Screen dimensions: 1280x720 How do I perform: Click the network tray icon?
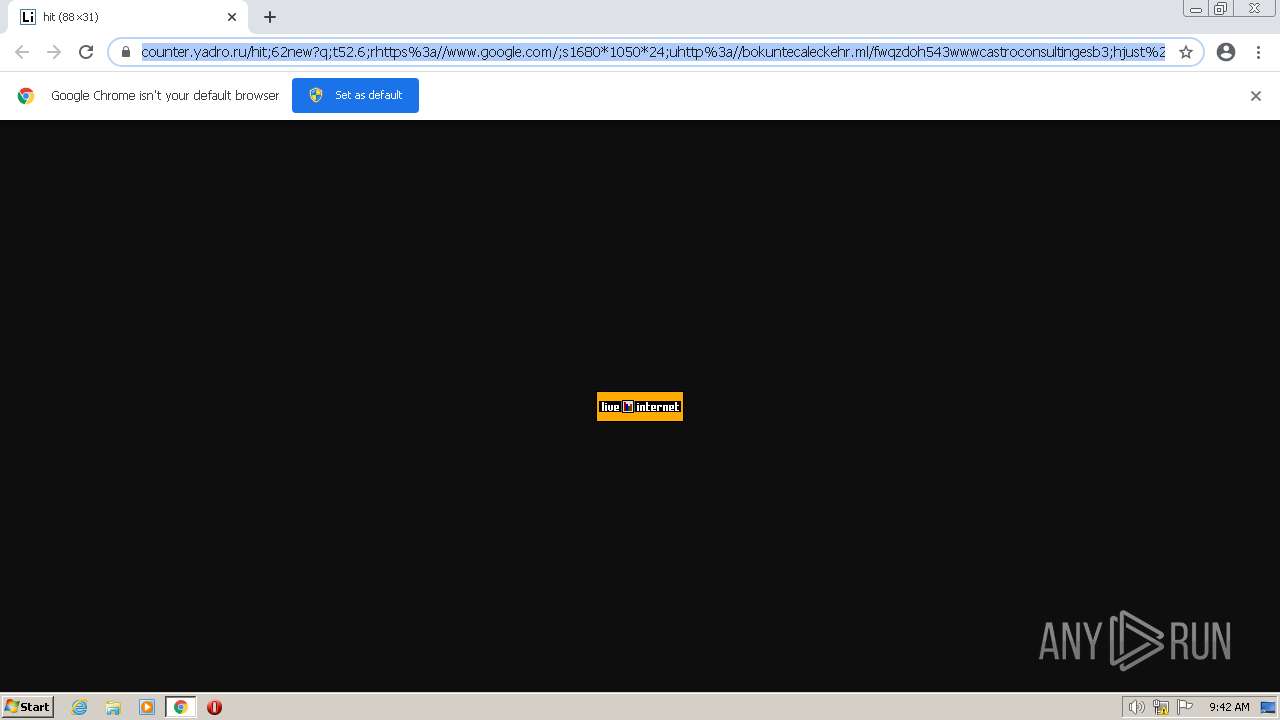coord(1161,707)
